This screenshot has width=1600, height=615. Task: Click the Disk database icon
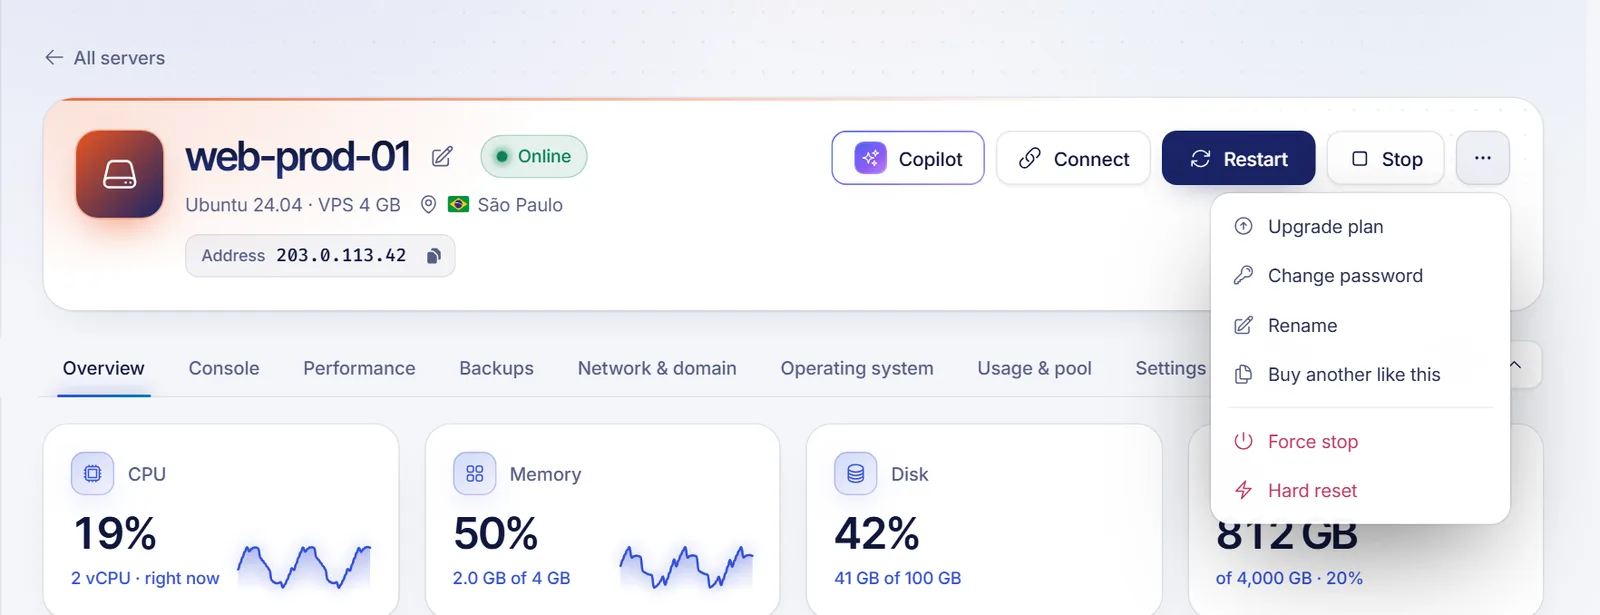(x=855, y=473)
